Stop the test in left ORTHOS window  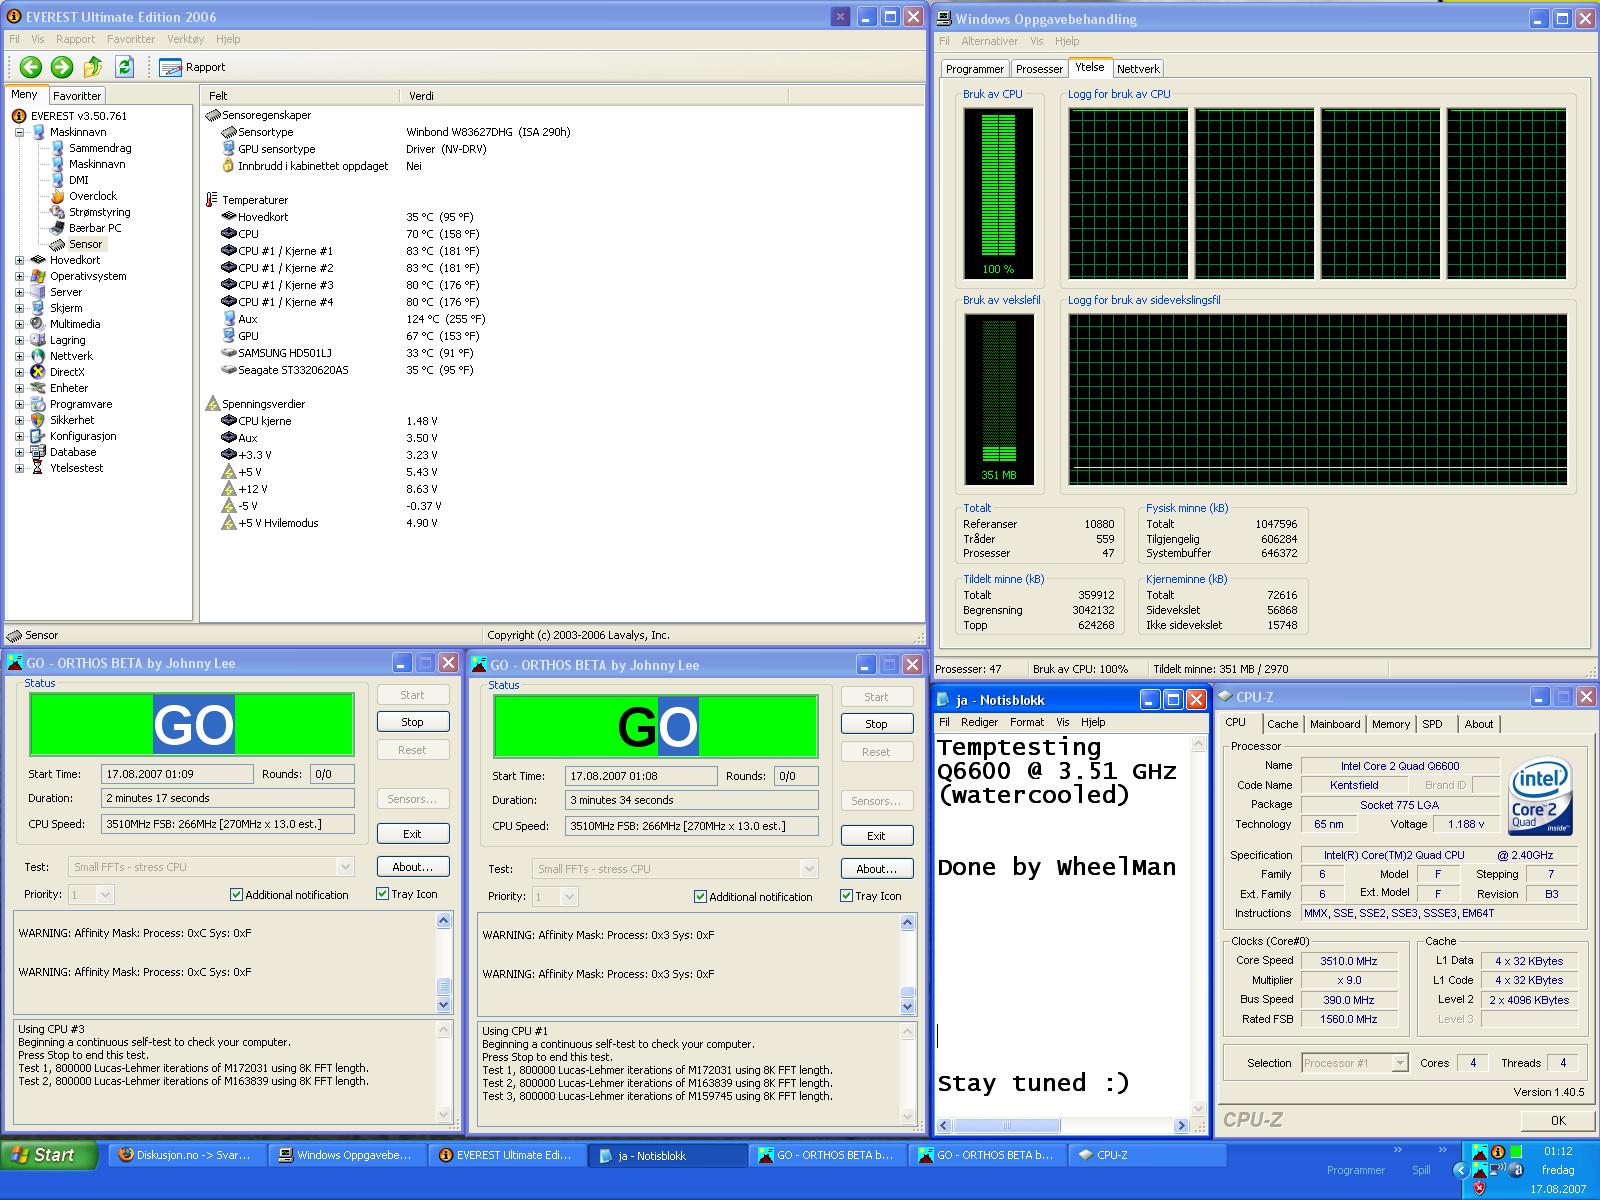coord(412,722)
